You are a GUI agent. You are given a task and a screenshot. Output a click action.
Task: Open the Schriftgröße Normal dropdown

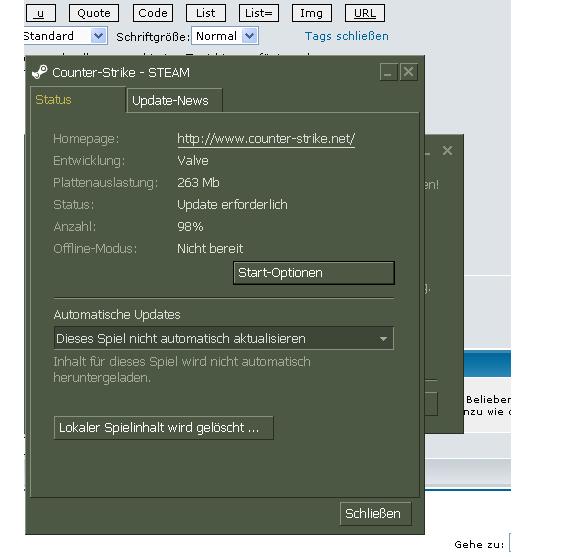coord(225,36)
